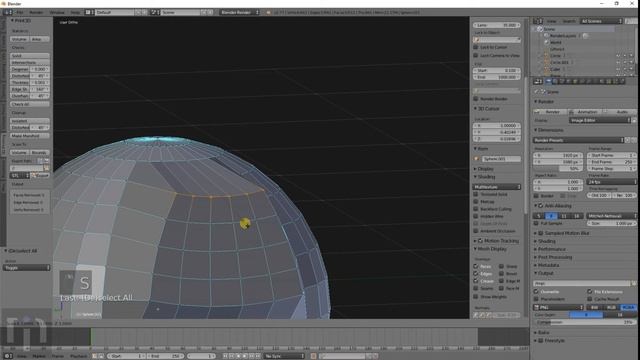Expand the Display panel

point(484,169)
